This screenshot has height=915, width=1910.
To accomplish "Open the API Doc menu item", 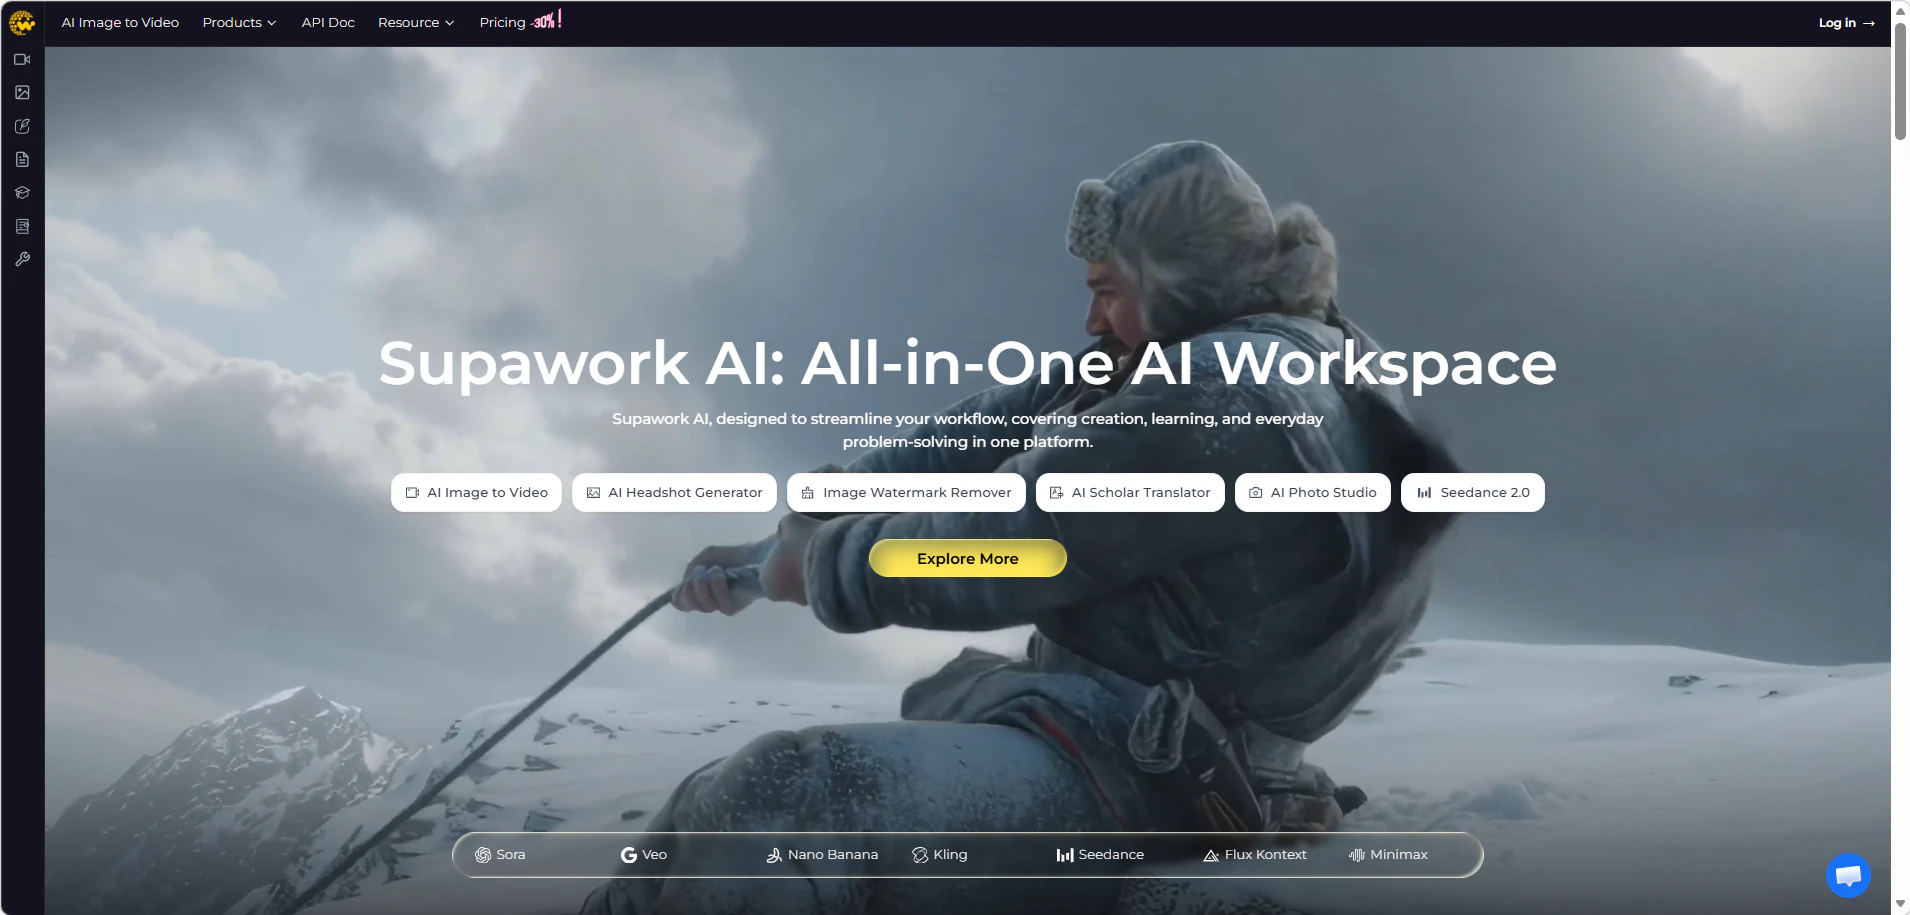I will pos(328,22).
